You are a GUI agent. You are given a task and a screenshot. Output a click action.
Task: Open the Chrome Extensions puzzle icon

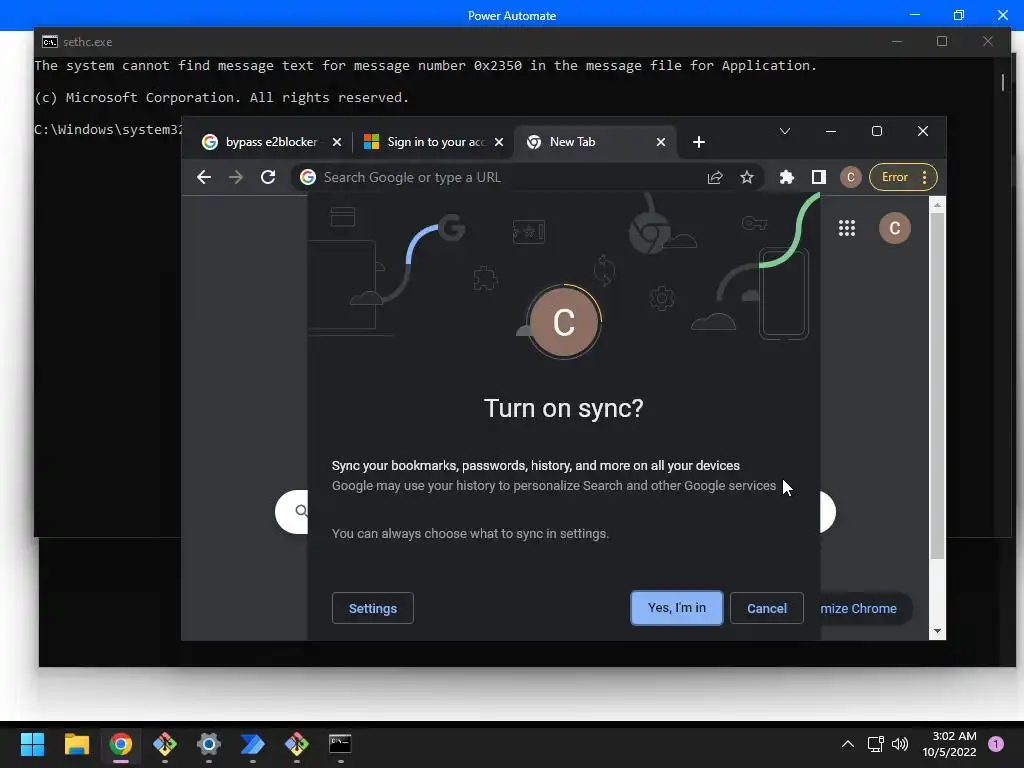coord(786,177)
